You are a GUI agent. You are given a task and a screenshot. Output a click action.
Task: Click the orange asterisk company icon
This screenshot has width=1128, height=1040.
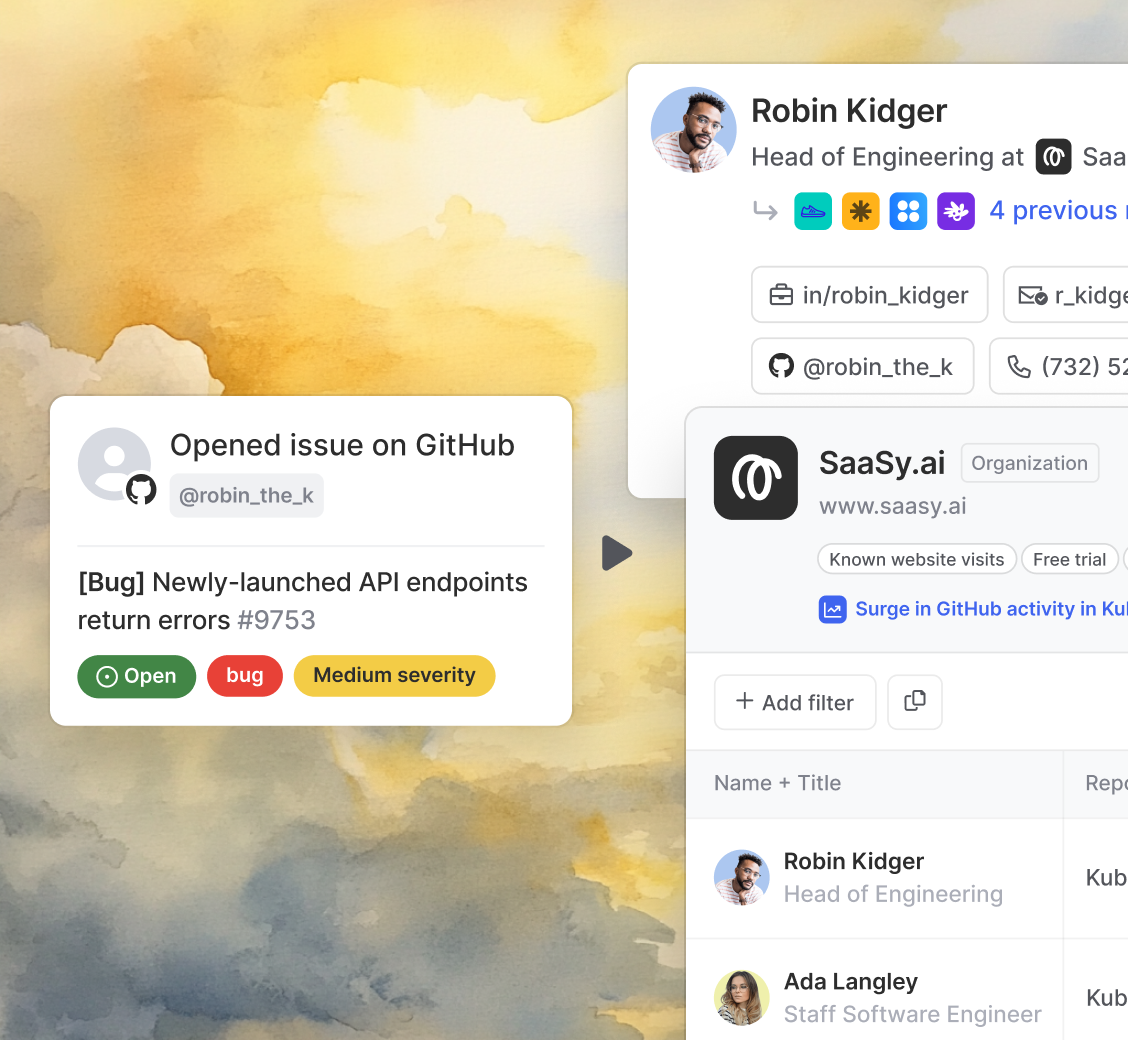860,211
